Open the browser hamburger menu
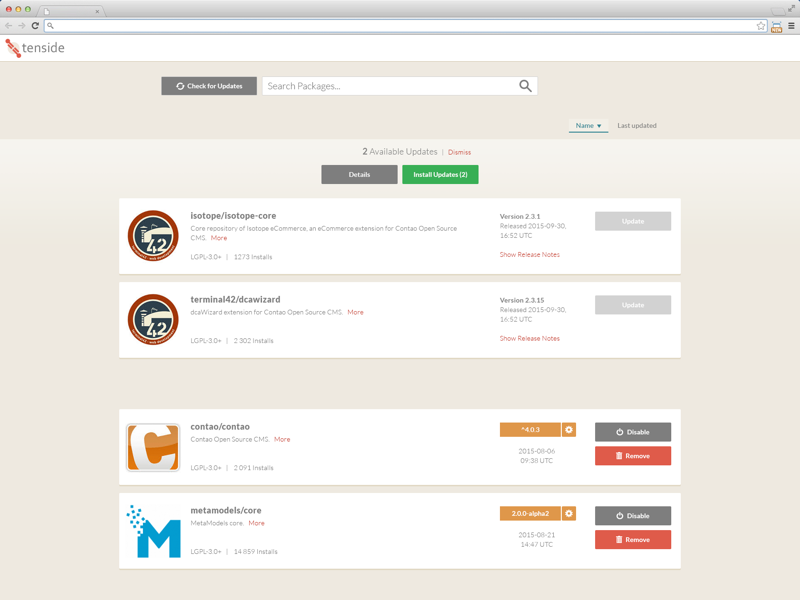 pos(791,26)
